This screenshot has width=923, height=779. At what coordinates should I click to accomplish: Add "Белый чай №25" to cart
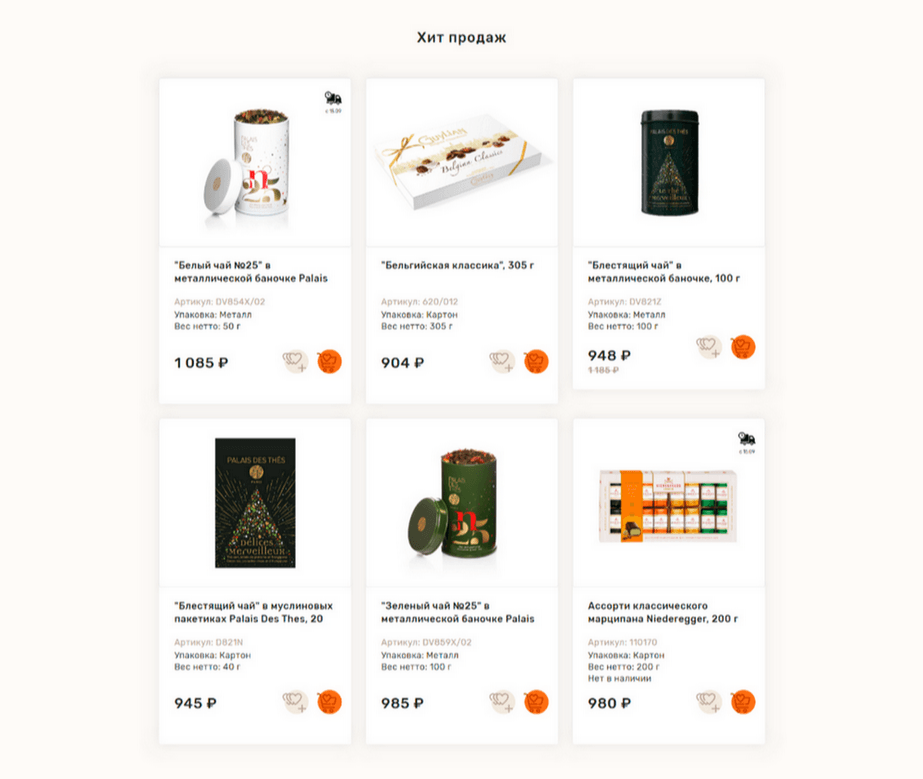[329, 362]
